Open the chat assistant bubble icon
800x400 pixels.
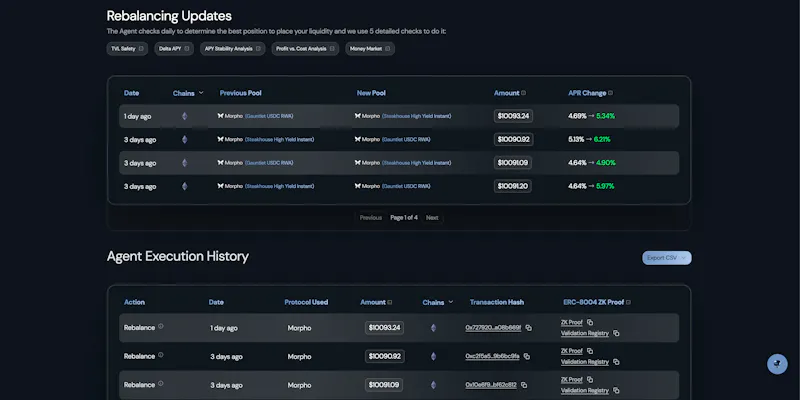tap(777, 364)
